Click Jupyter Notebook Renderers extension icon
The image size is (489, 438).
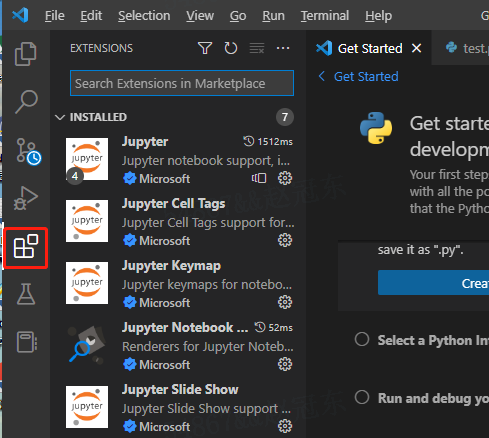pyautogui.click(x=87, y=345)
